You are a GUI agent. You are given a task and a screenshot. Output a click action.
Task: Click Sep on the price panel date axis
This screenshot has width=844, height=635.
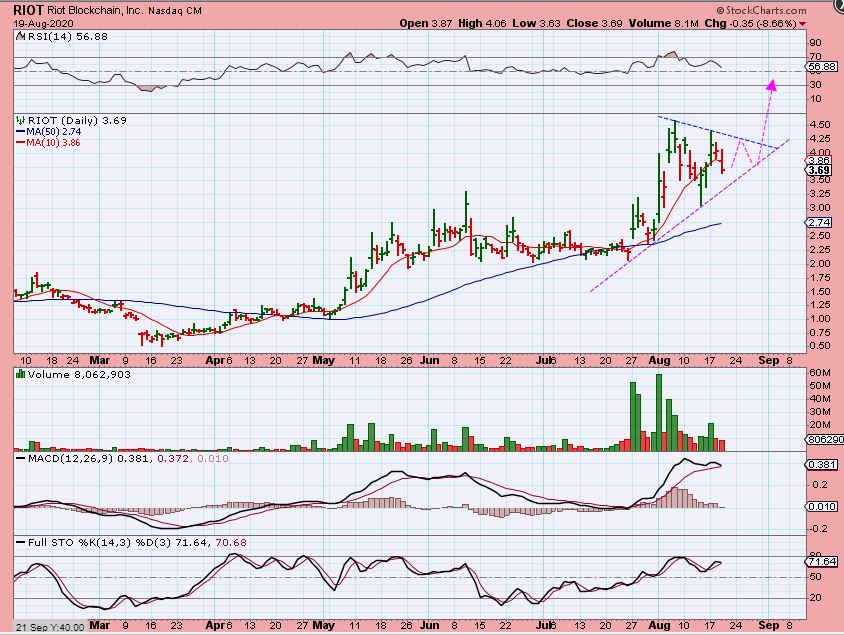769,360
